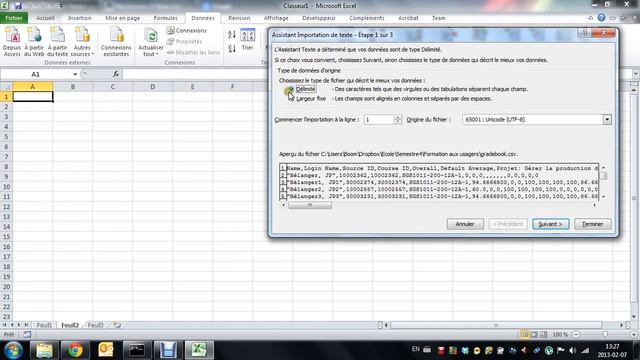Screen dimensions: 640x360
Task: Switch to the Affichage ribbon tab
Action: pyautogui.click(x=276, y=18)
